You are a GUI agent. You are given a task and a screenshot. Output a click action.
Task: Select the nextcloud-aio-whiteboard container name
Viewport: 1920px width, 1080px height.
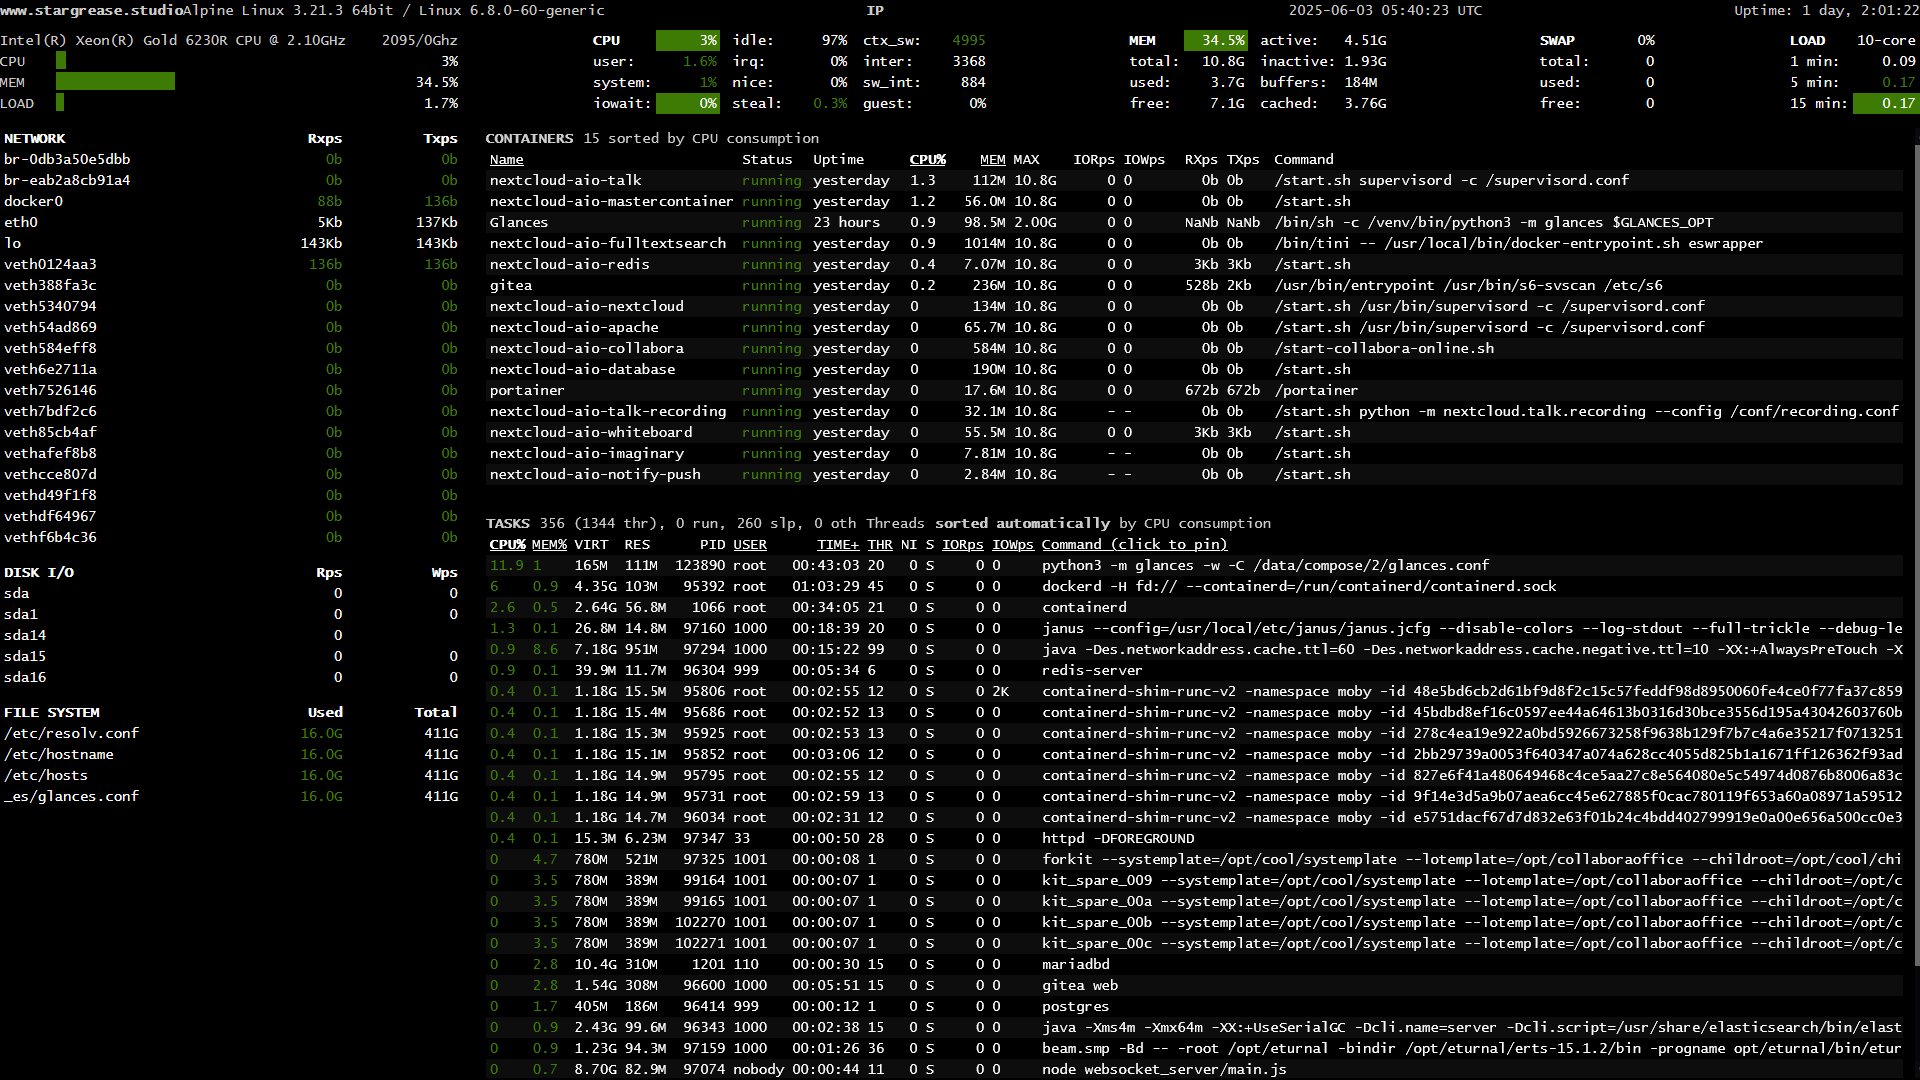[591, 433]
